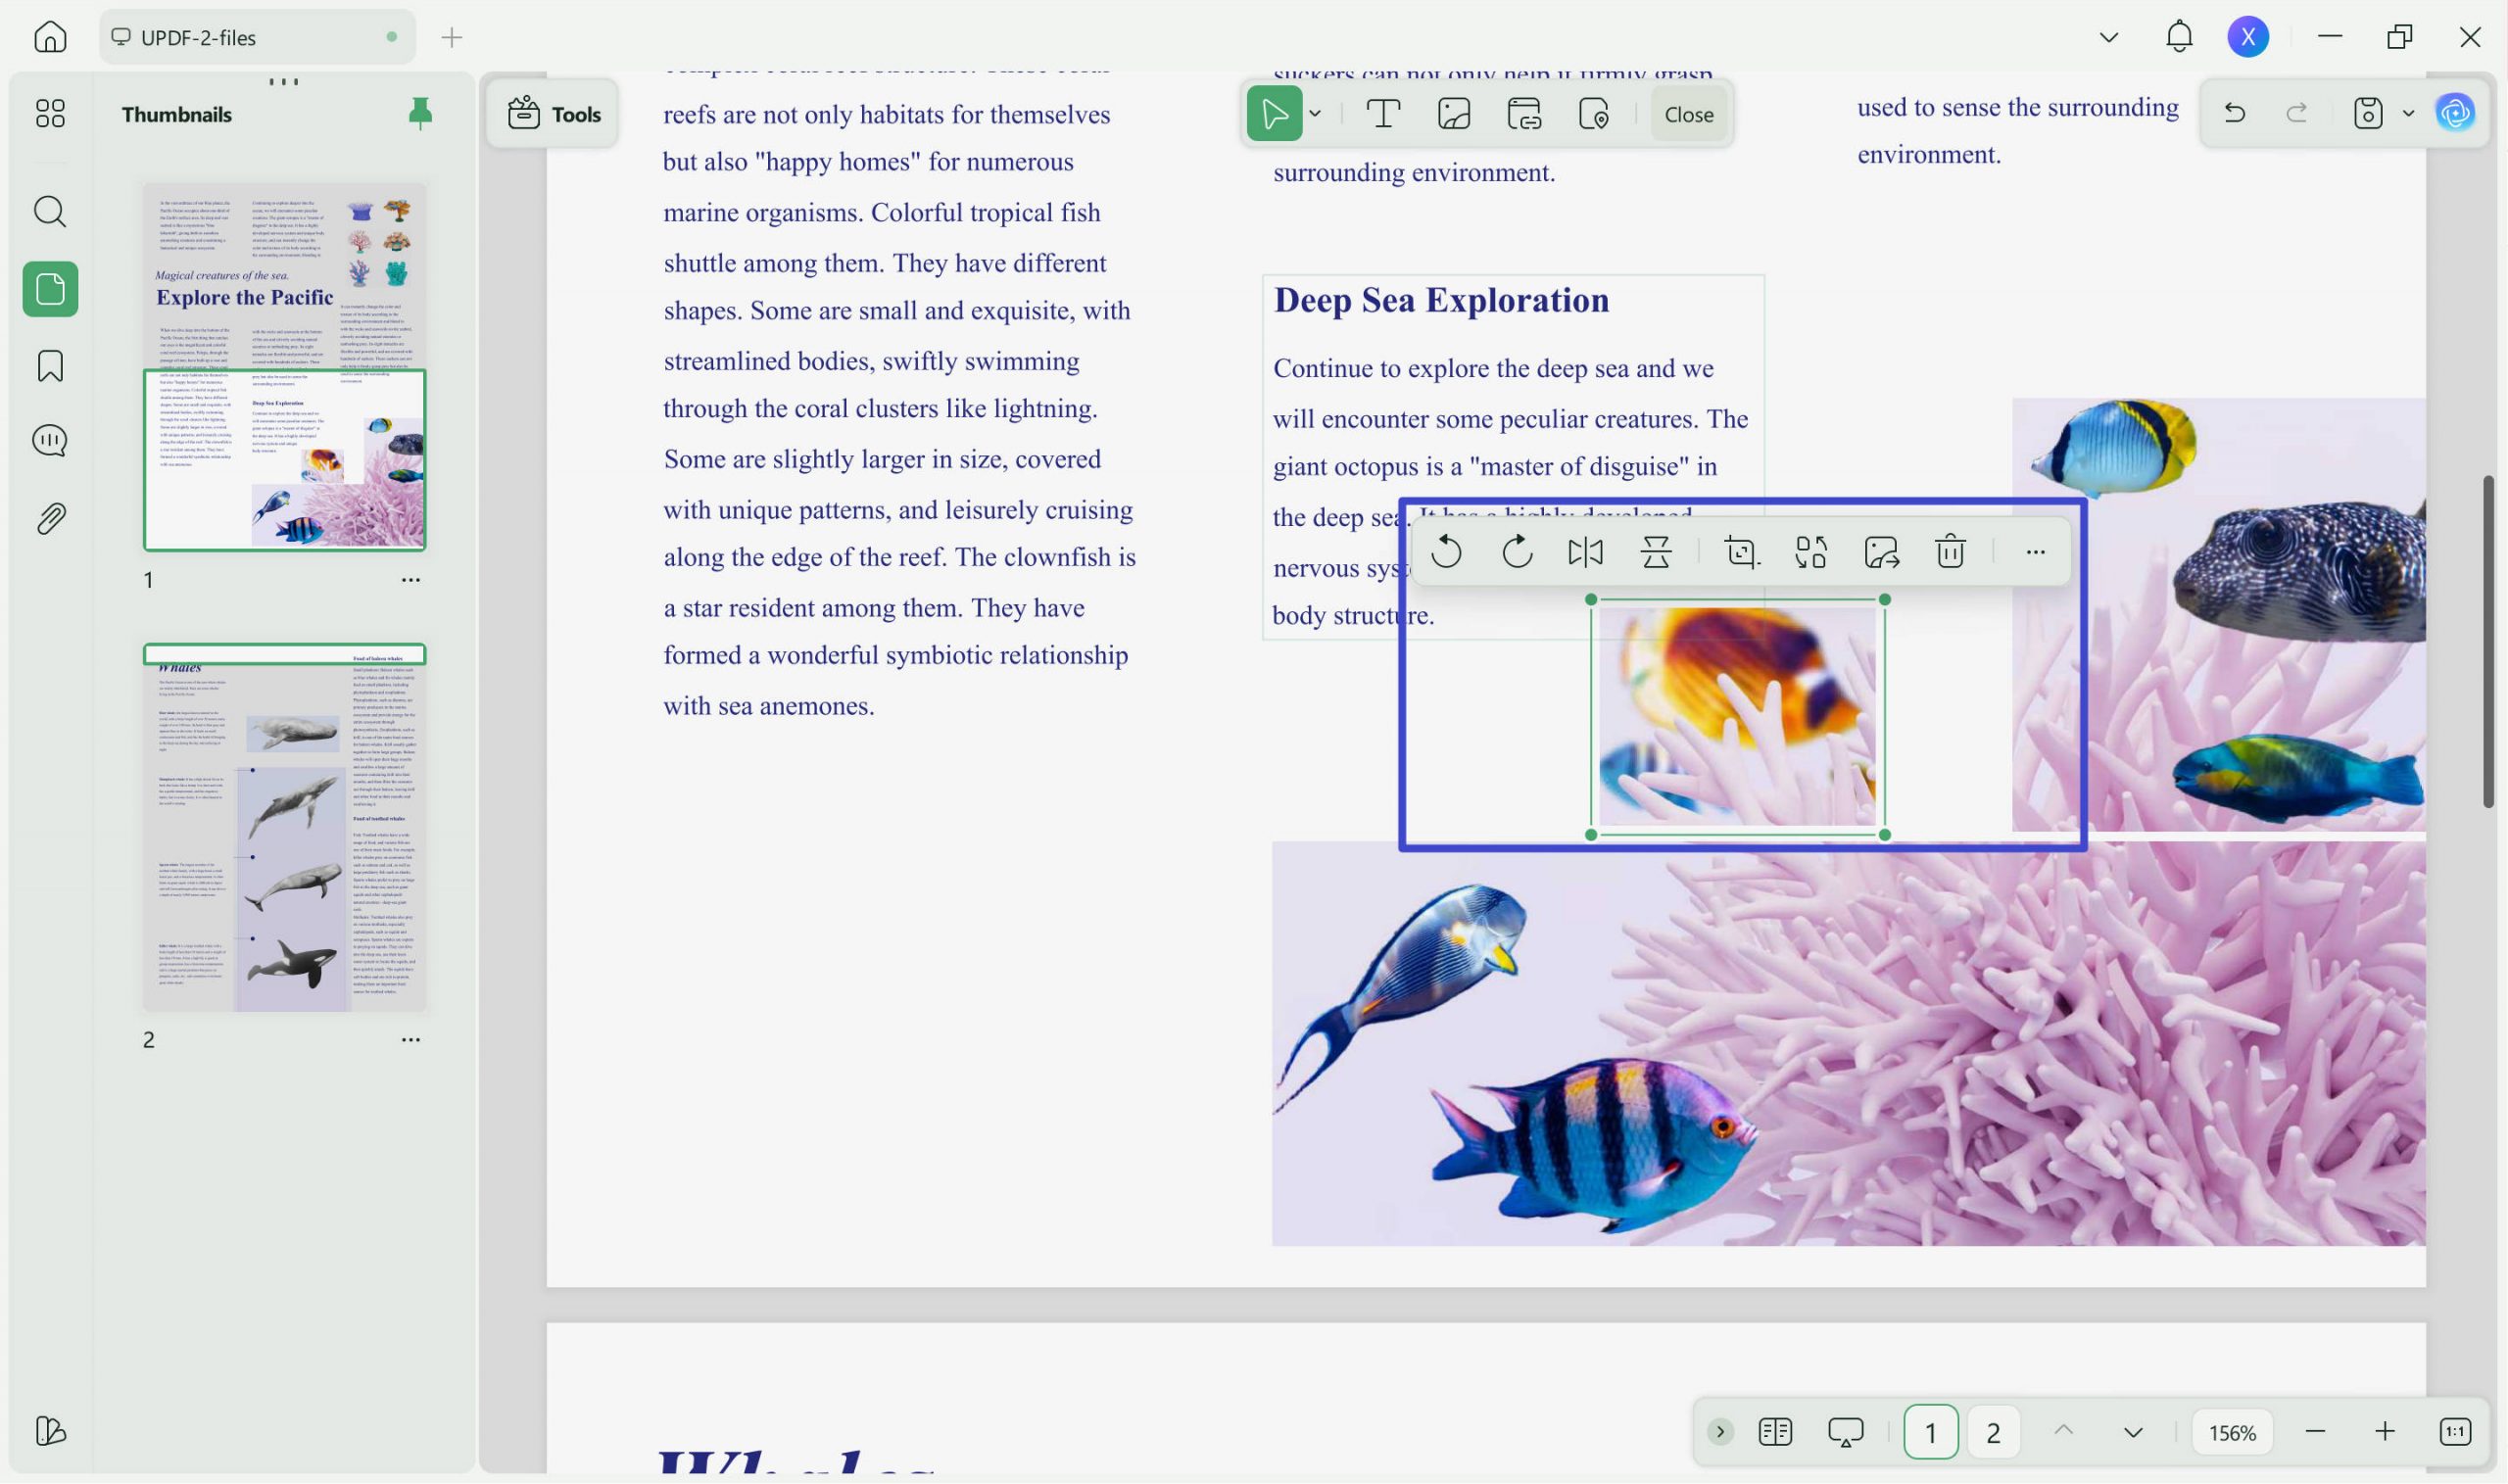This screenshot has width=2508, height=1484.
Task: Click total pages number 2
Action: (x=1992, y=1432)
